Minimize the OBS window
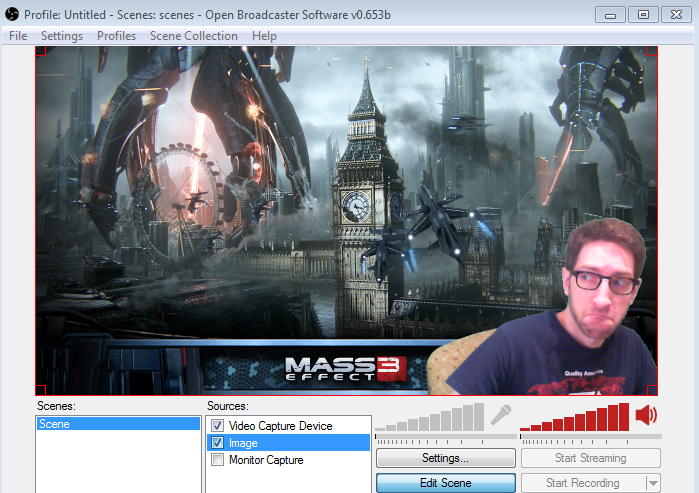The height and width of the screenshot is (493, 699). (610, 15)
